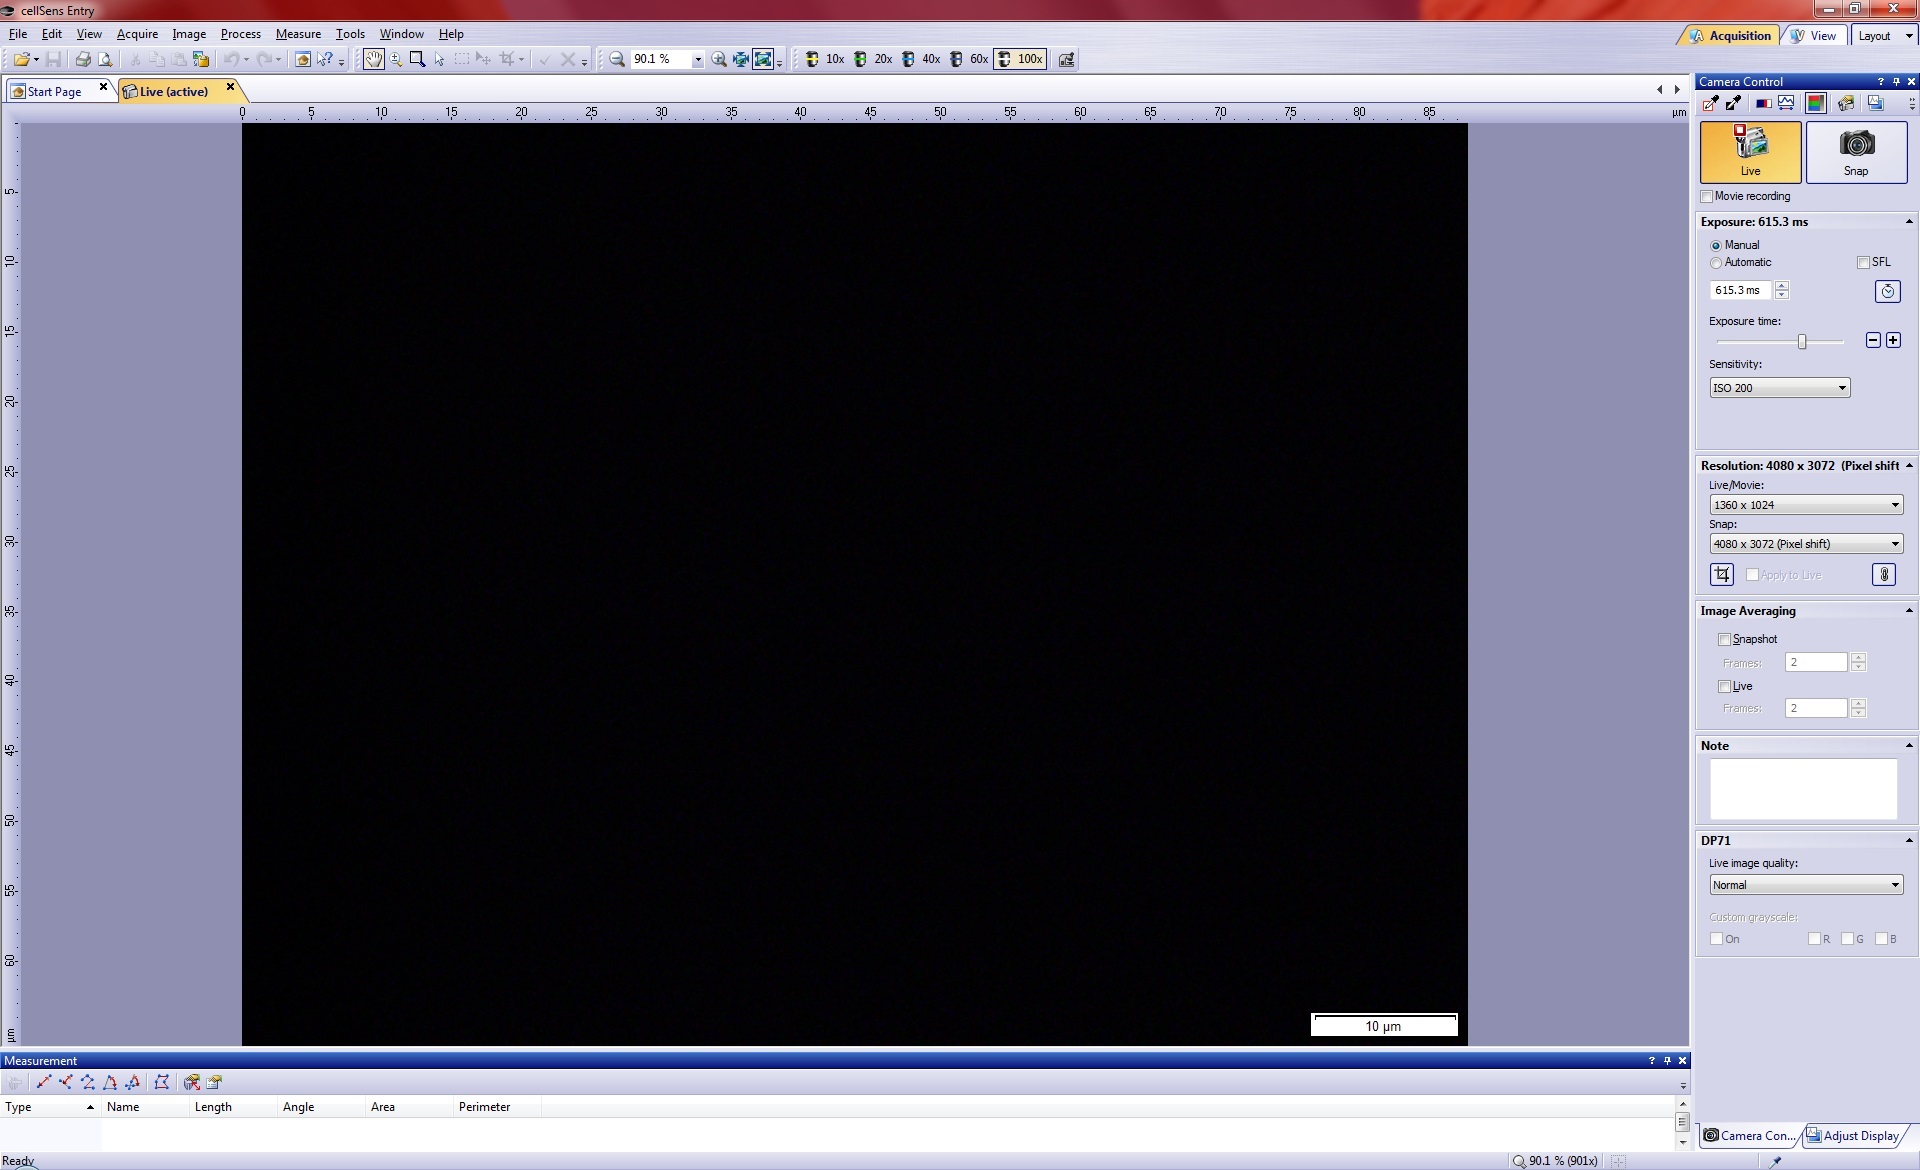This screenshot has width=1920, height=1170.
Task: Enable Snapshot image averaging checkbox
Action: pyautogui.click(x=1724, y=639)
